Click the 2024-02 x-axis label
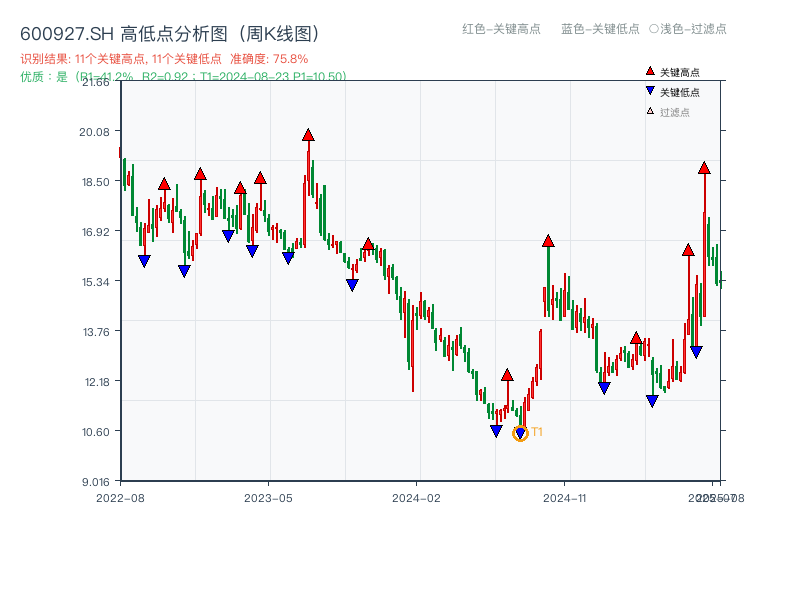This screenshot has height=600, width=800. click(415, 497)
